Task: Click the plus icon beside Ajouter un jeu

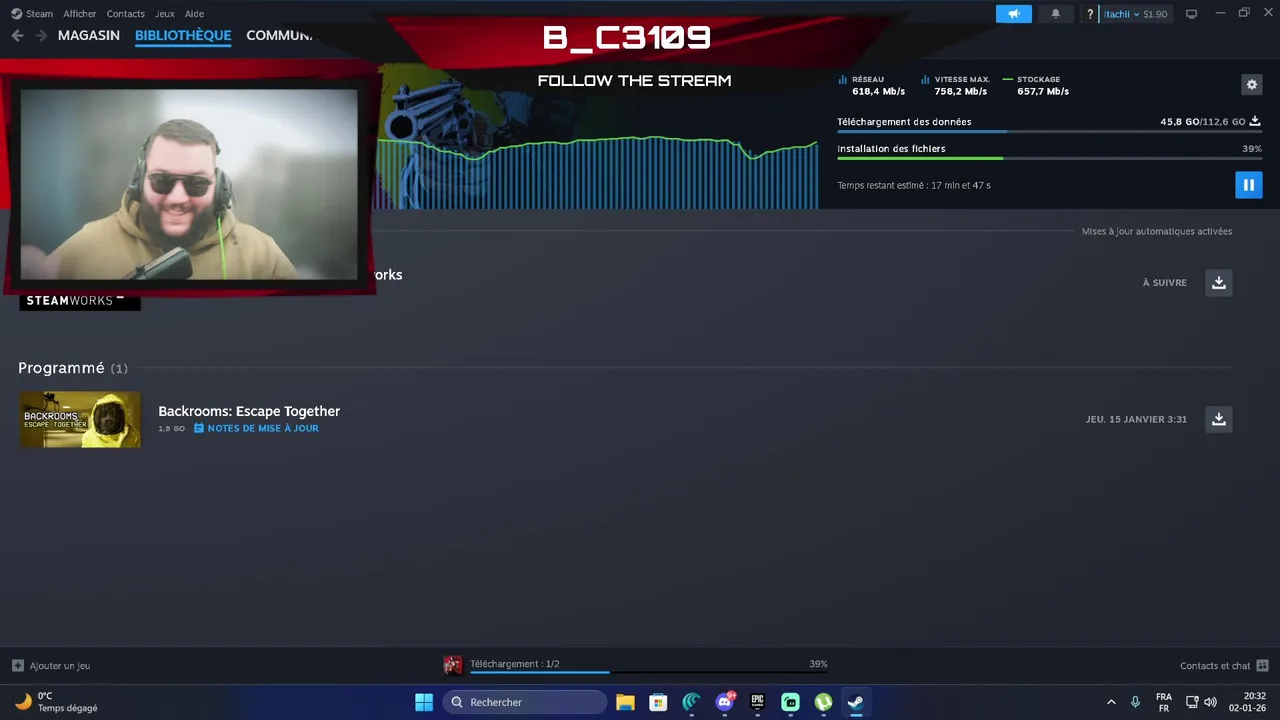Action: (x=17, y=665)
